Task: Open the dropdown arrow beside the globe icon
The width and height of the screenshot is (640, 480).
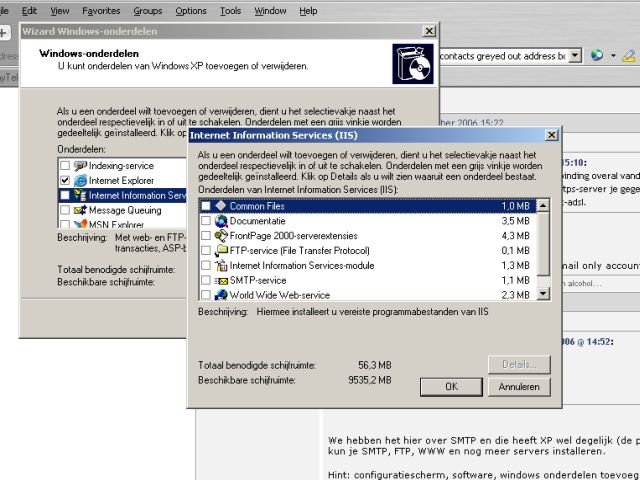Action: tap(613, 56)
